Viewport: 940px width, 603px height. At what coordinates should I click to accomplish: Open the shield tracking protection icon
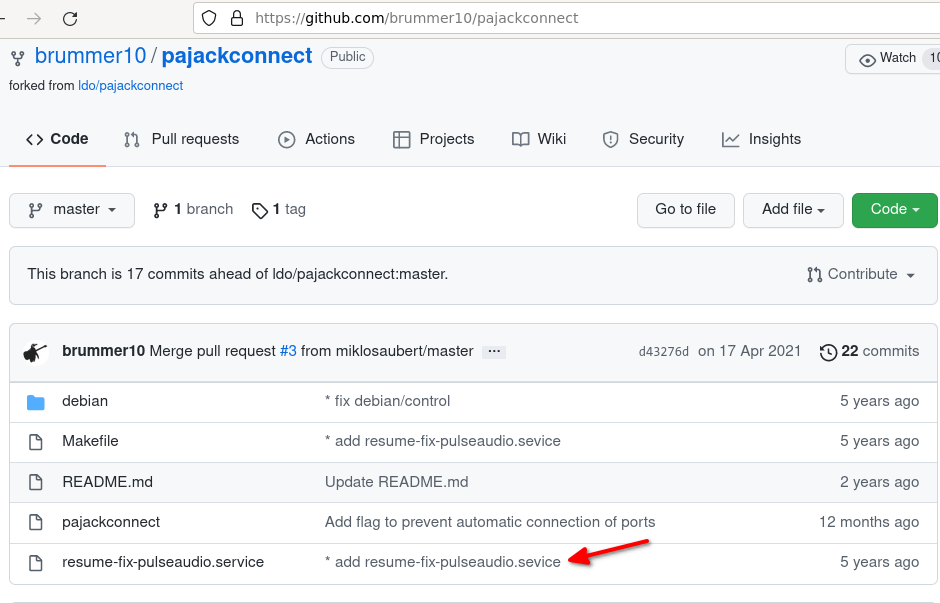(209, 19)
